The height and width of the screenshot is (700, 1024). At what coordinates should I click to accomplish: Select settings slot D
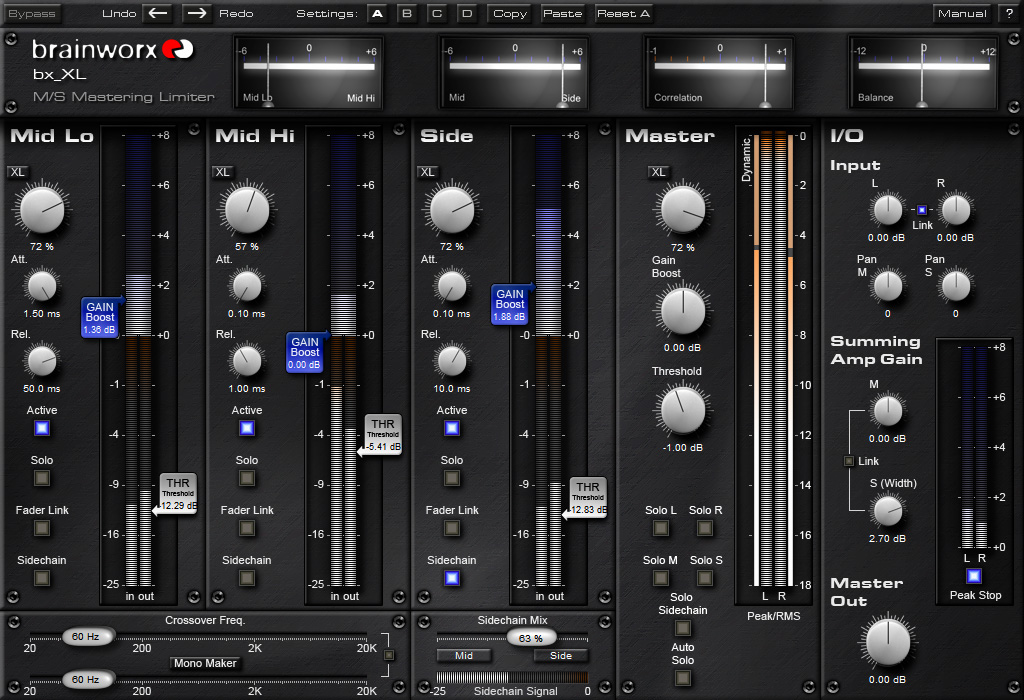[467, 14]
